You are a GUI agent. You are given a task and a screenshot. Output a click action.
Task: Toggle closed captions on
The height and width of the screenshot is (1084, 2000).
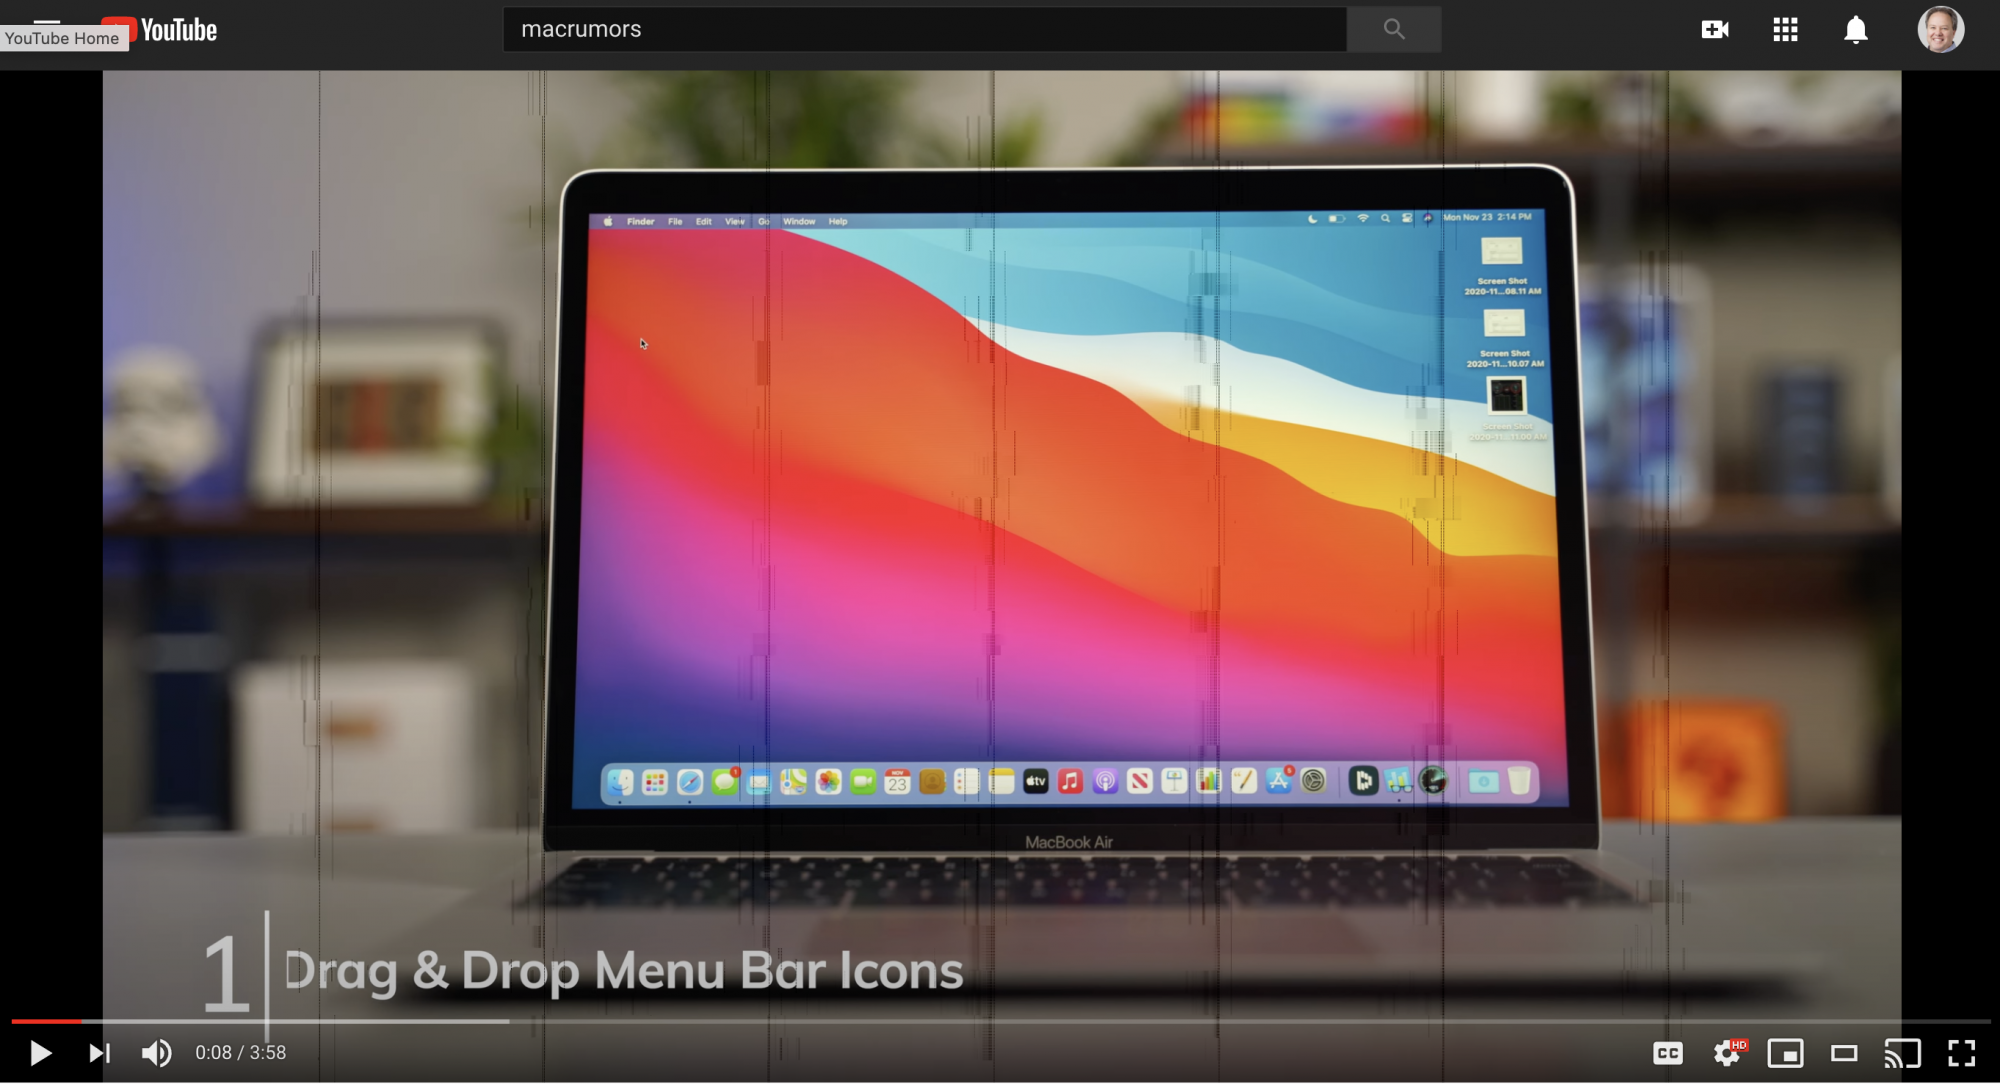(1667, 1053)
